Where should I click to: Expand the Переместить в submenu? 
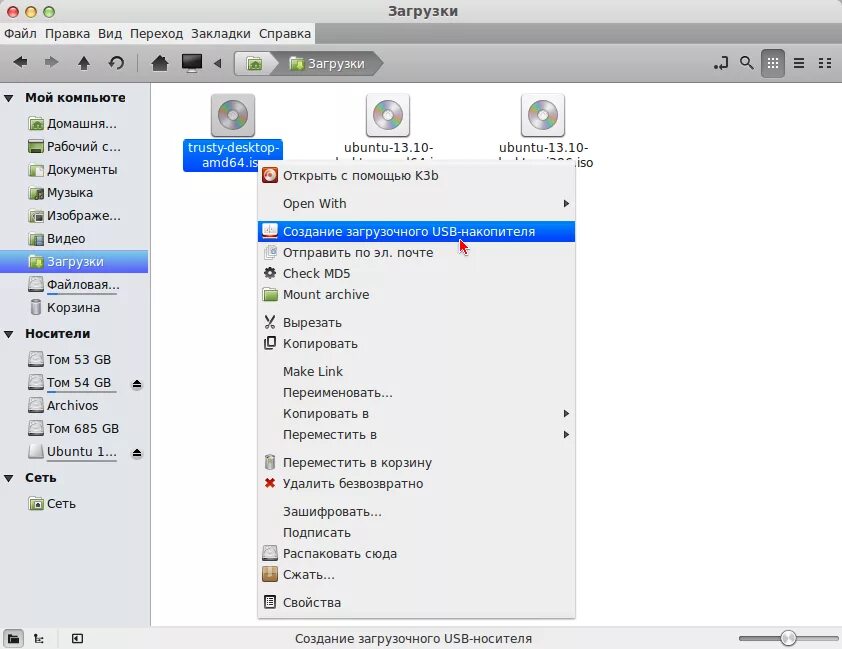coord(416,434)
